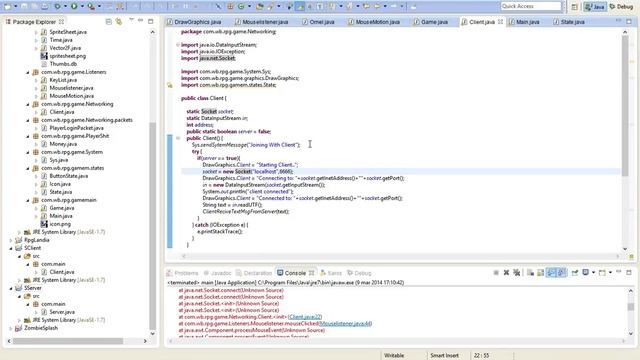Open the Declaration view tab

(254, 273)
